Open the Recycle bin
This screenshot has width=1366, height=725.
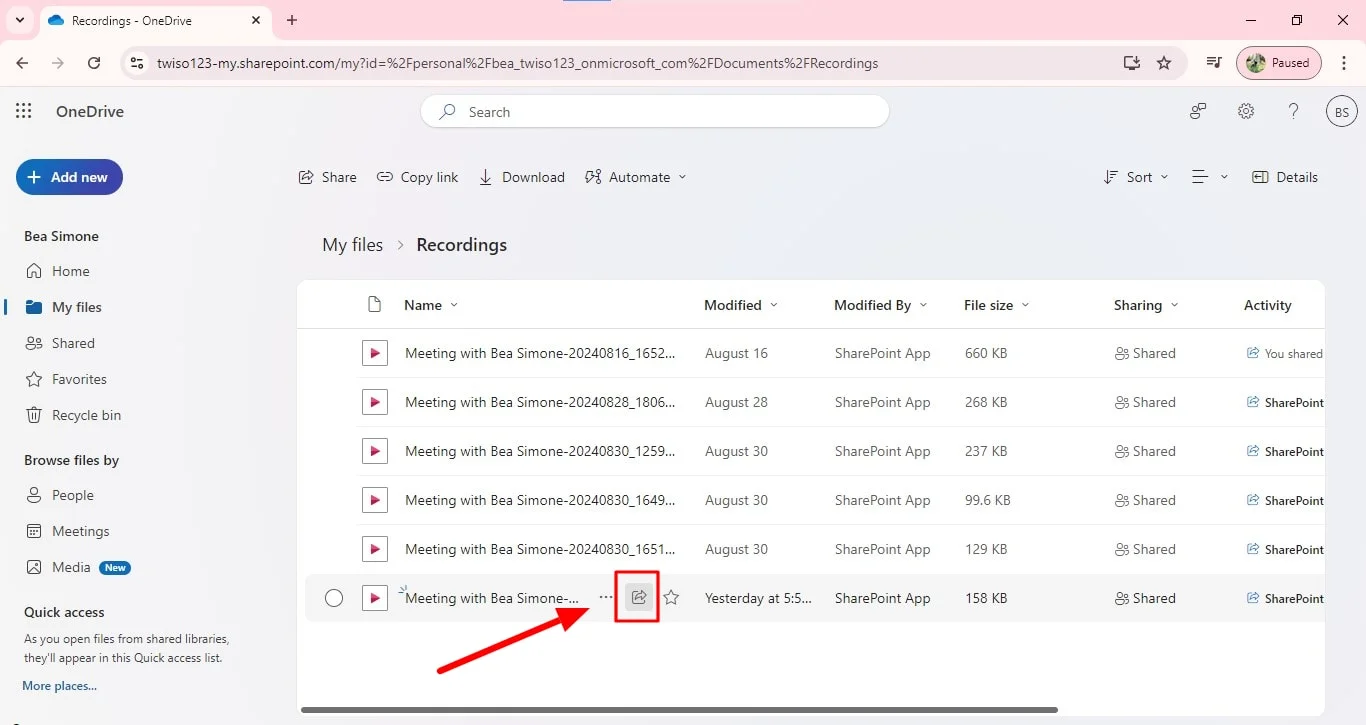[x=73, y=415]
